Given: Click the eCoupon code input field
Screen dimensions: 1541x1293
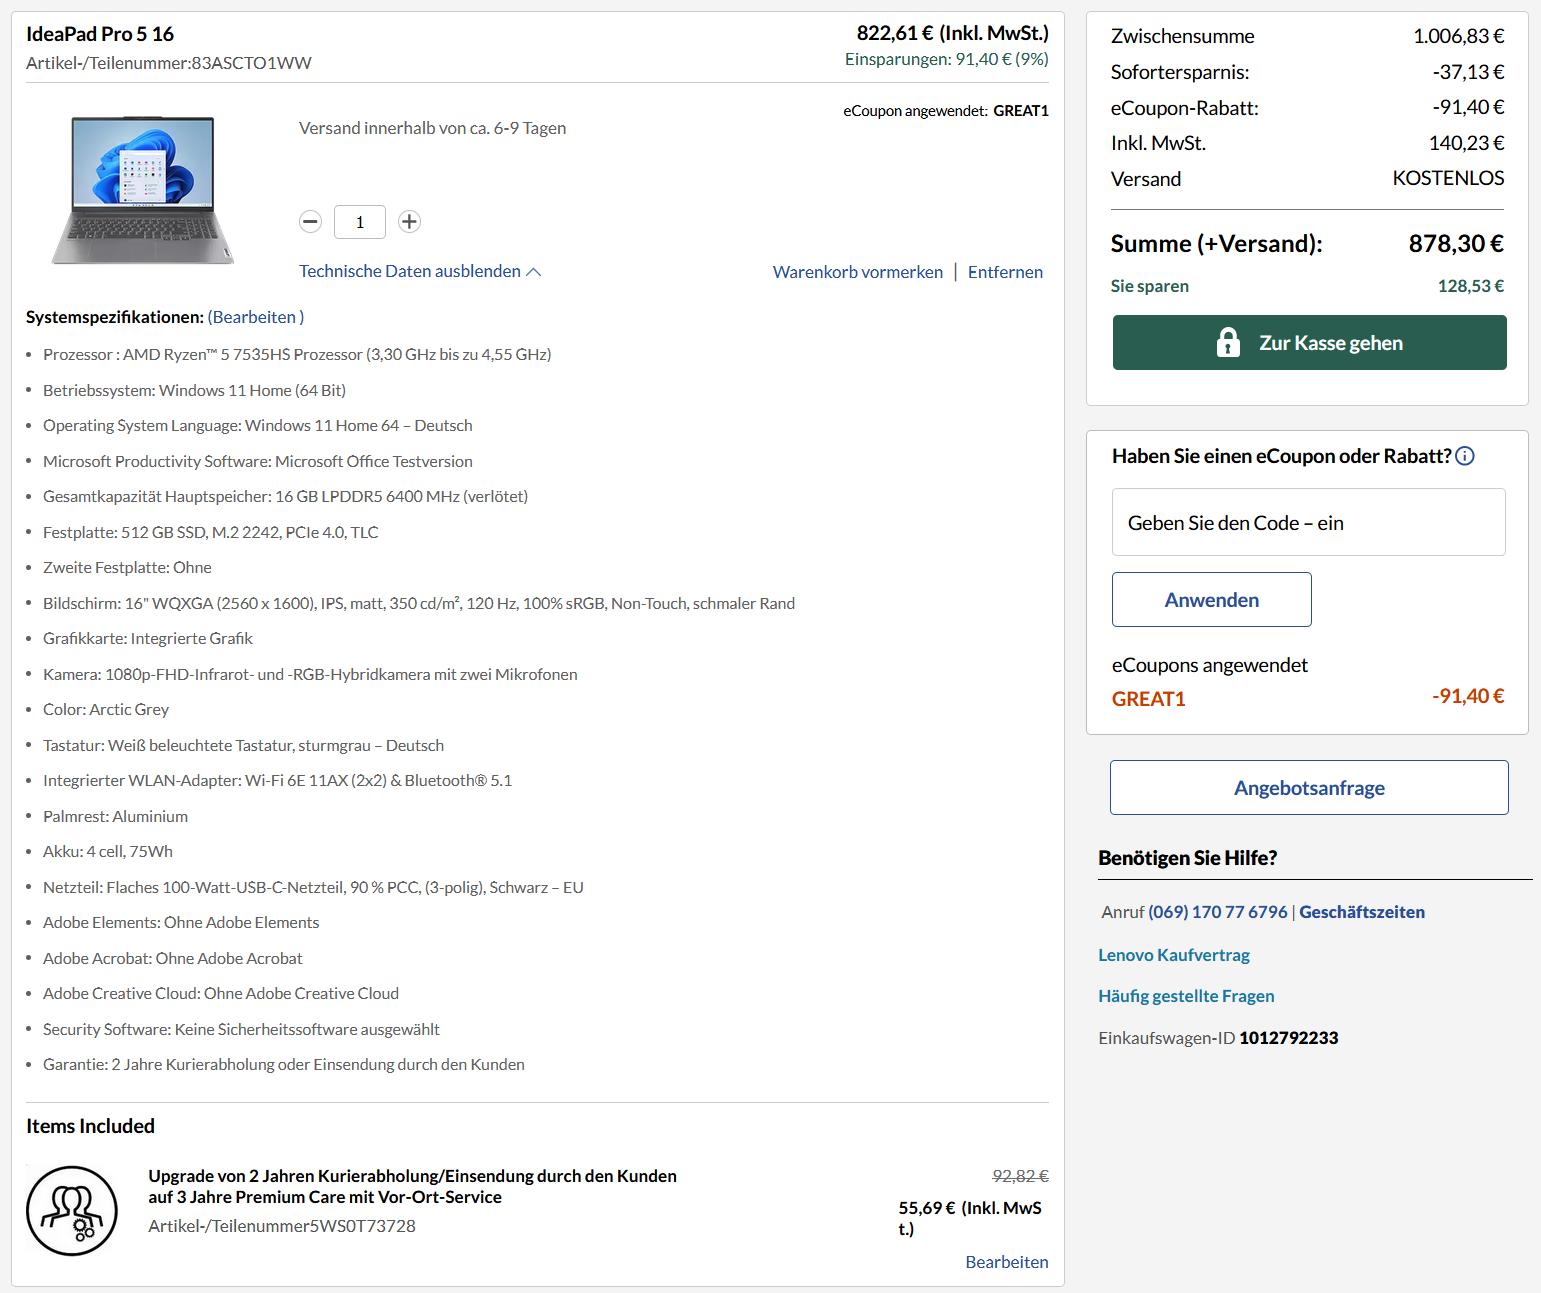Looking at the screenshot, I should [x=1308, y=521].
